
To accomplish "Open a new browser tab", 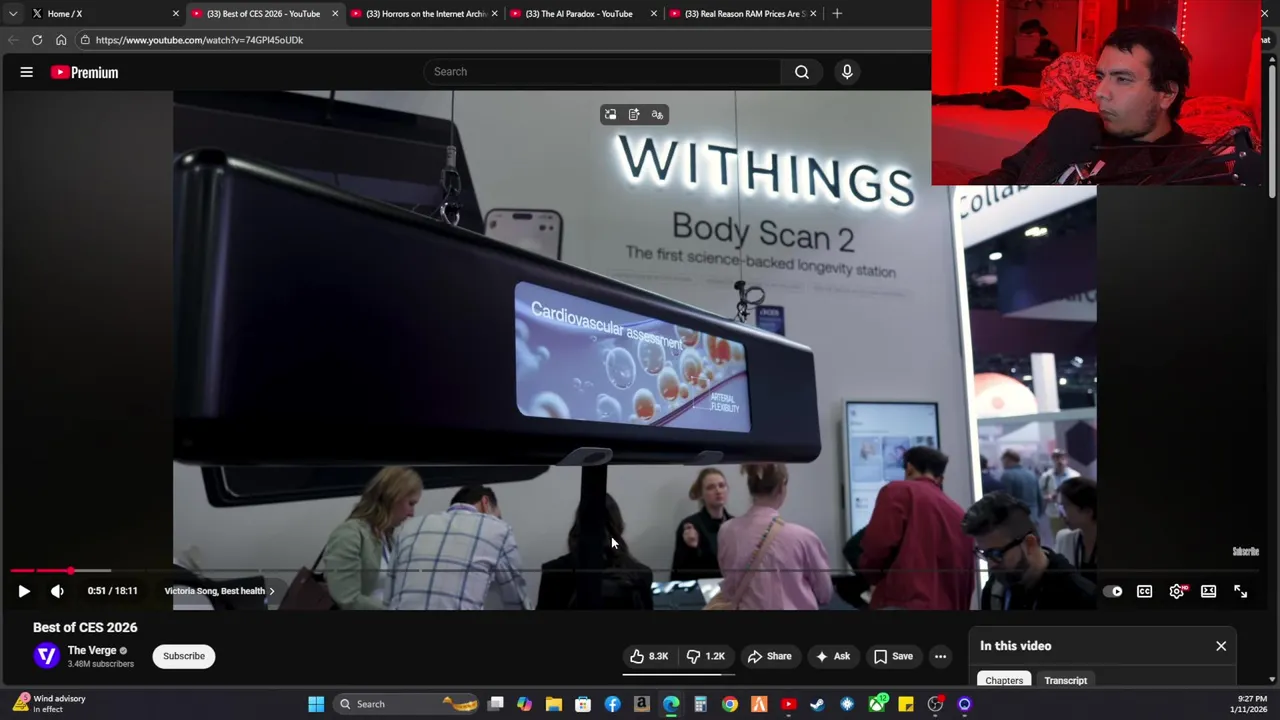I will pos(837,14).
